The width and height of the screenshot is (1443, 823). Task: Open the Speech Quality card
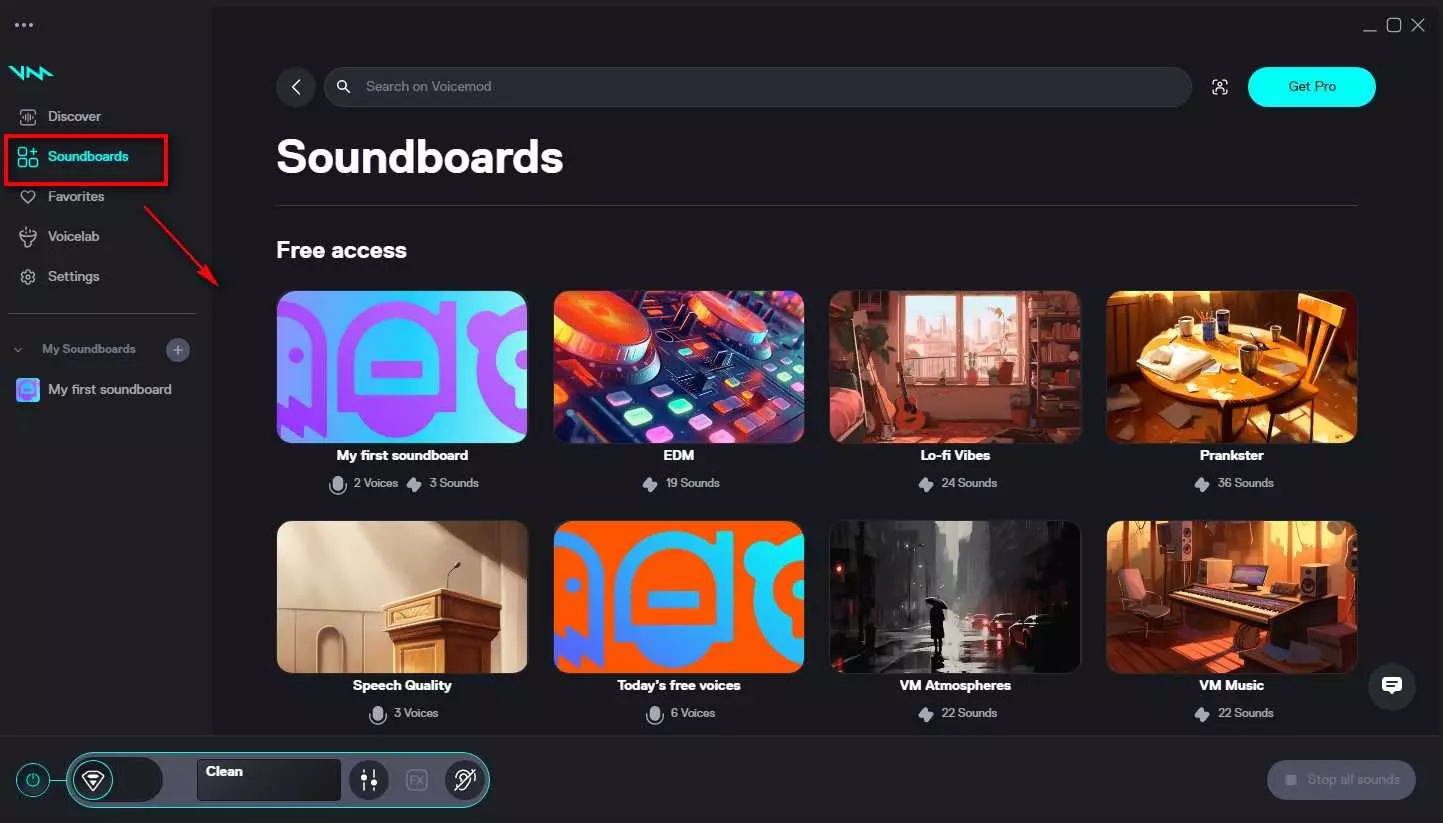click(x=402, y=597)
